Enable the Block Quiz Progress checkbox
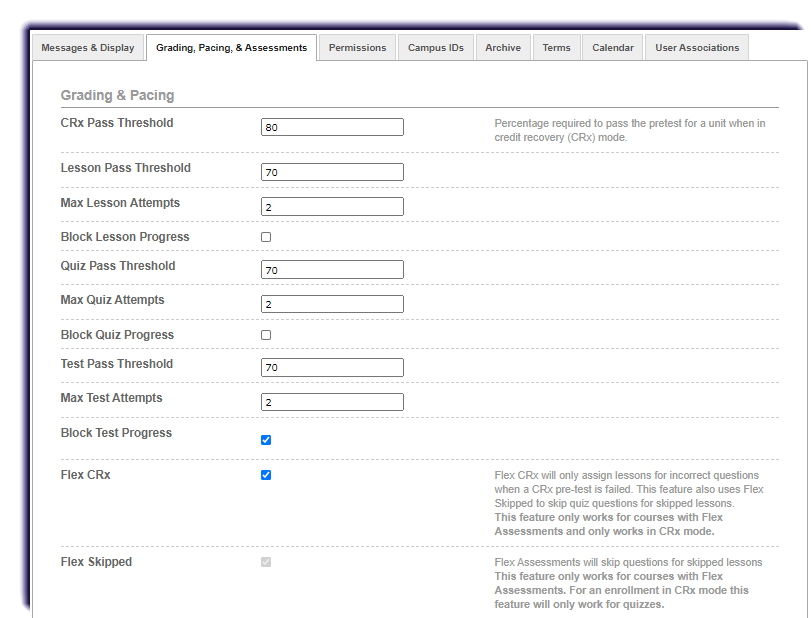The image size is (811, 618). pos(265,334)
